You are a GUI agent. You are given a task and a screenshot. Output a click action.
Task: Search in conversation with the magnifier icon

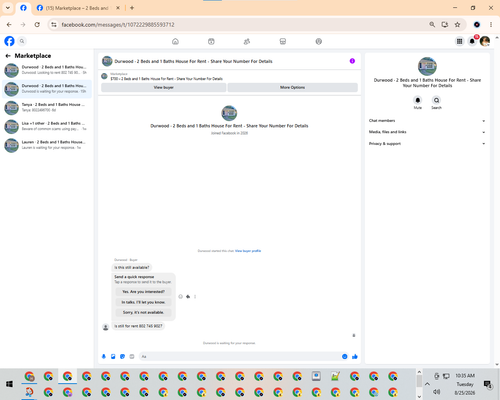[436, 100]
